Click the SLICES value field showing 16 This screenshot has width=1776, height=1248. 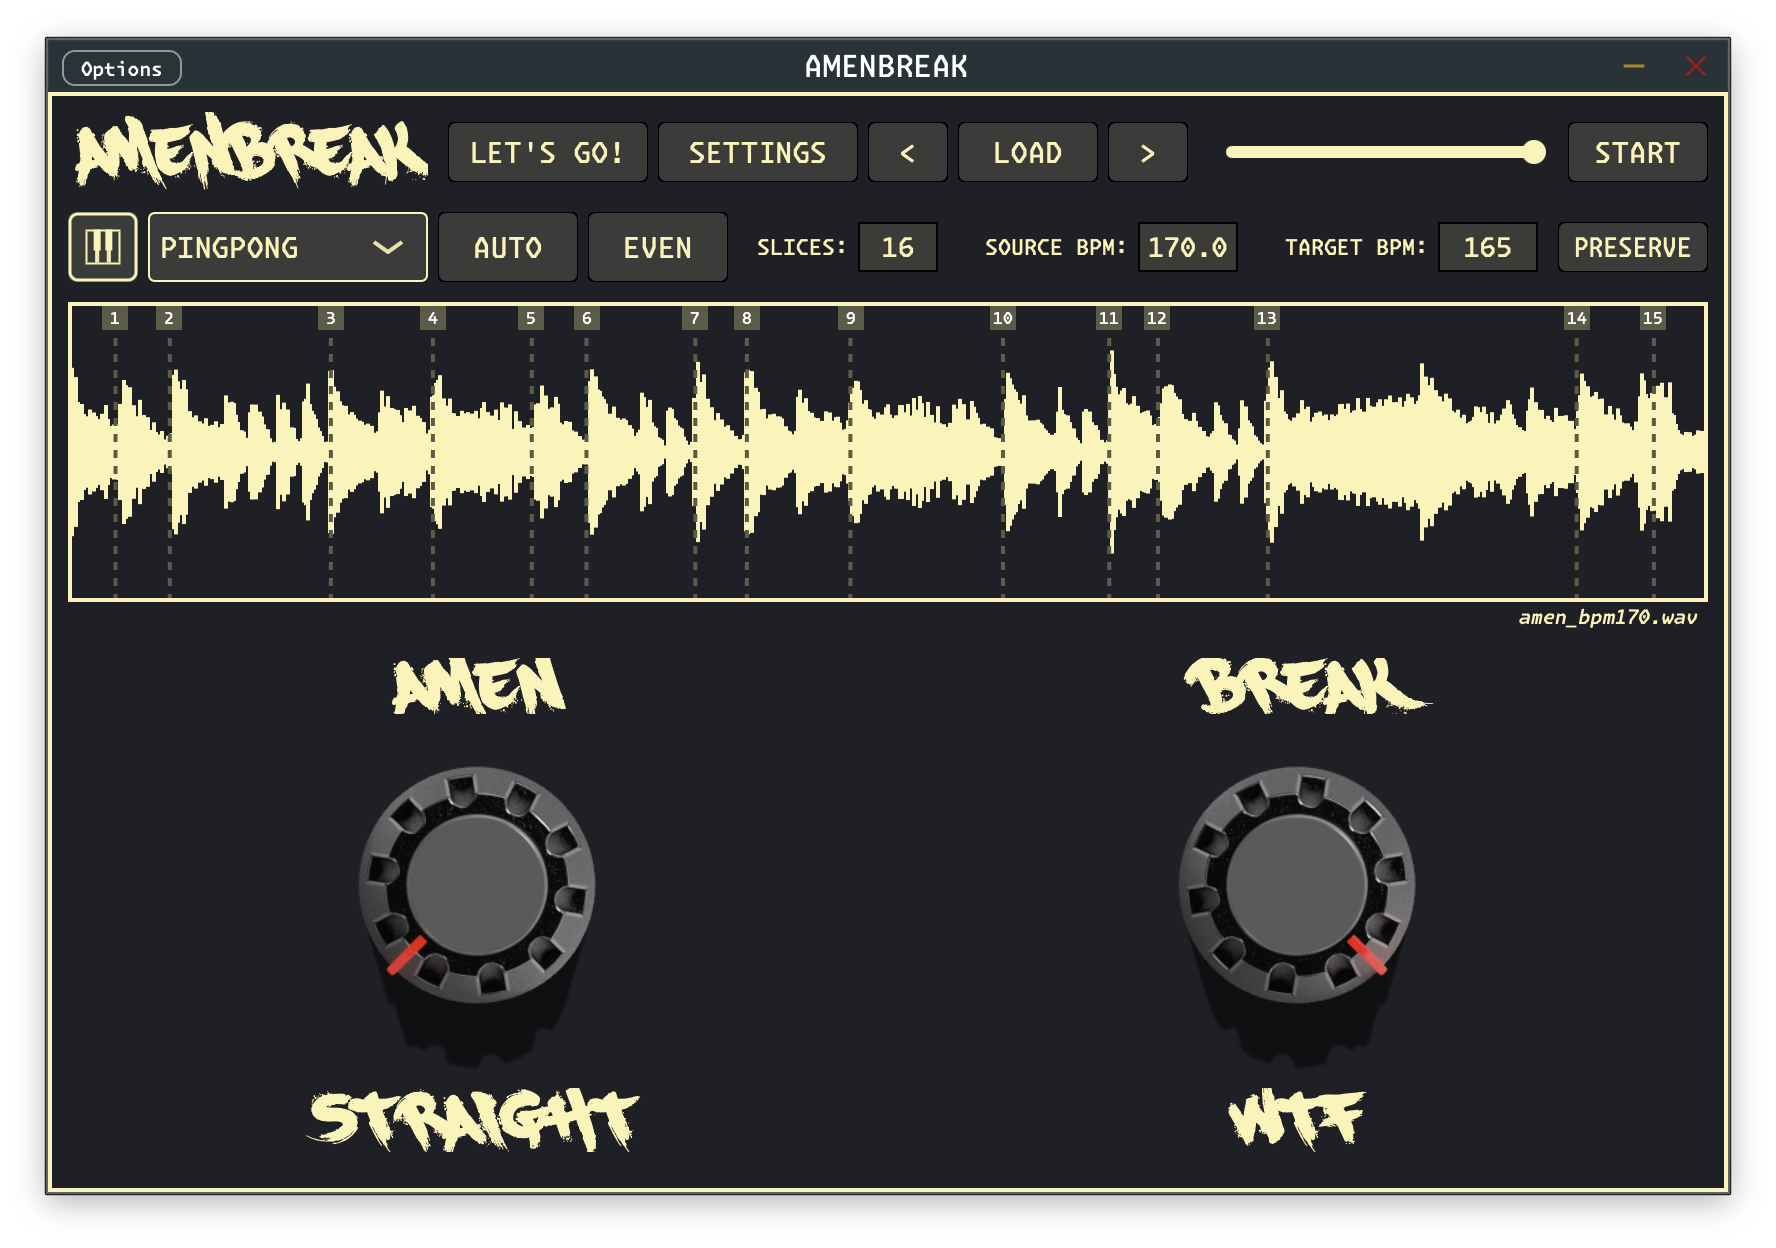[897, 247]
